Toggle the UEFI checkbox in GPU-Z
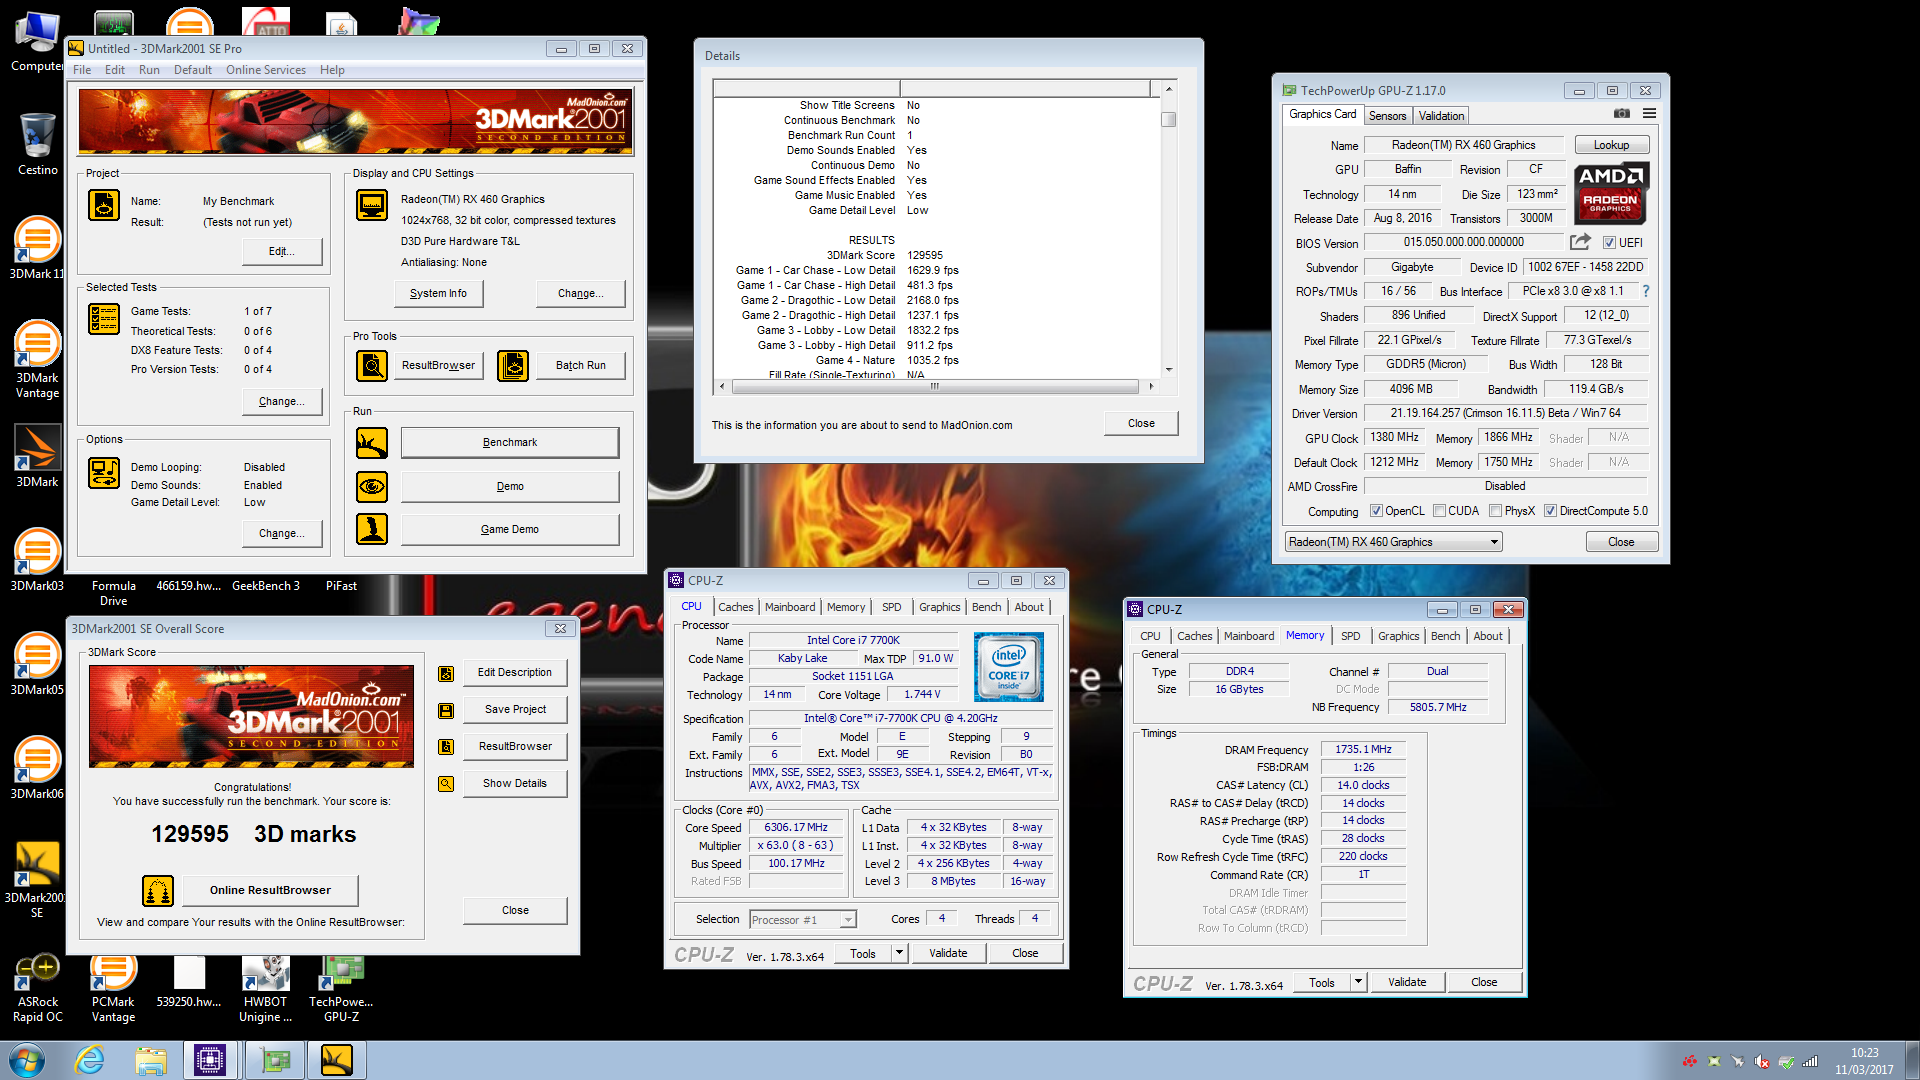The image size is (1920, 1080). tap(1609, 243)
